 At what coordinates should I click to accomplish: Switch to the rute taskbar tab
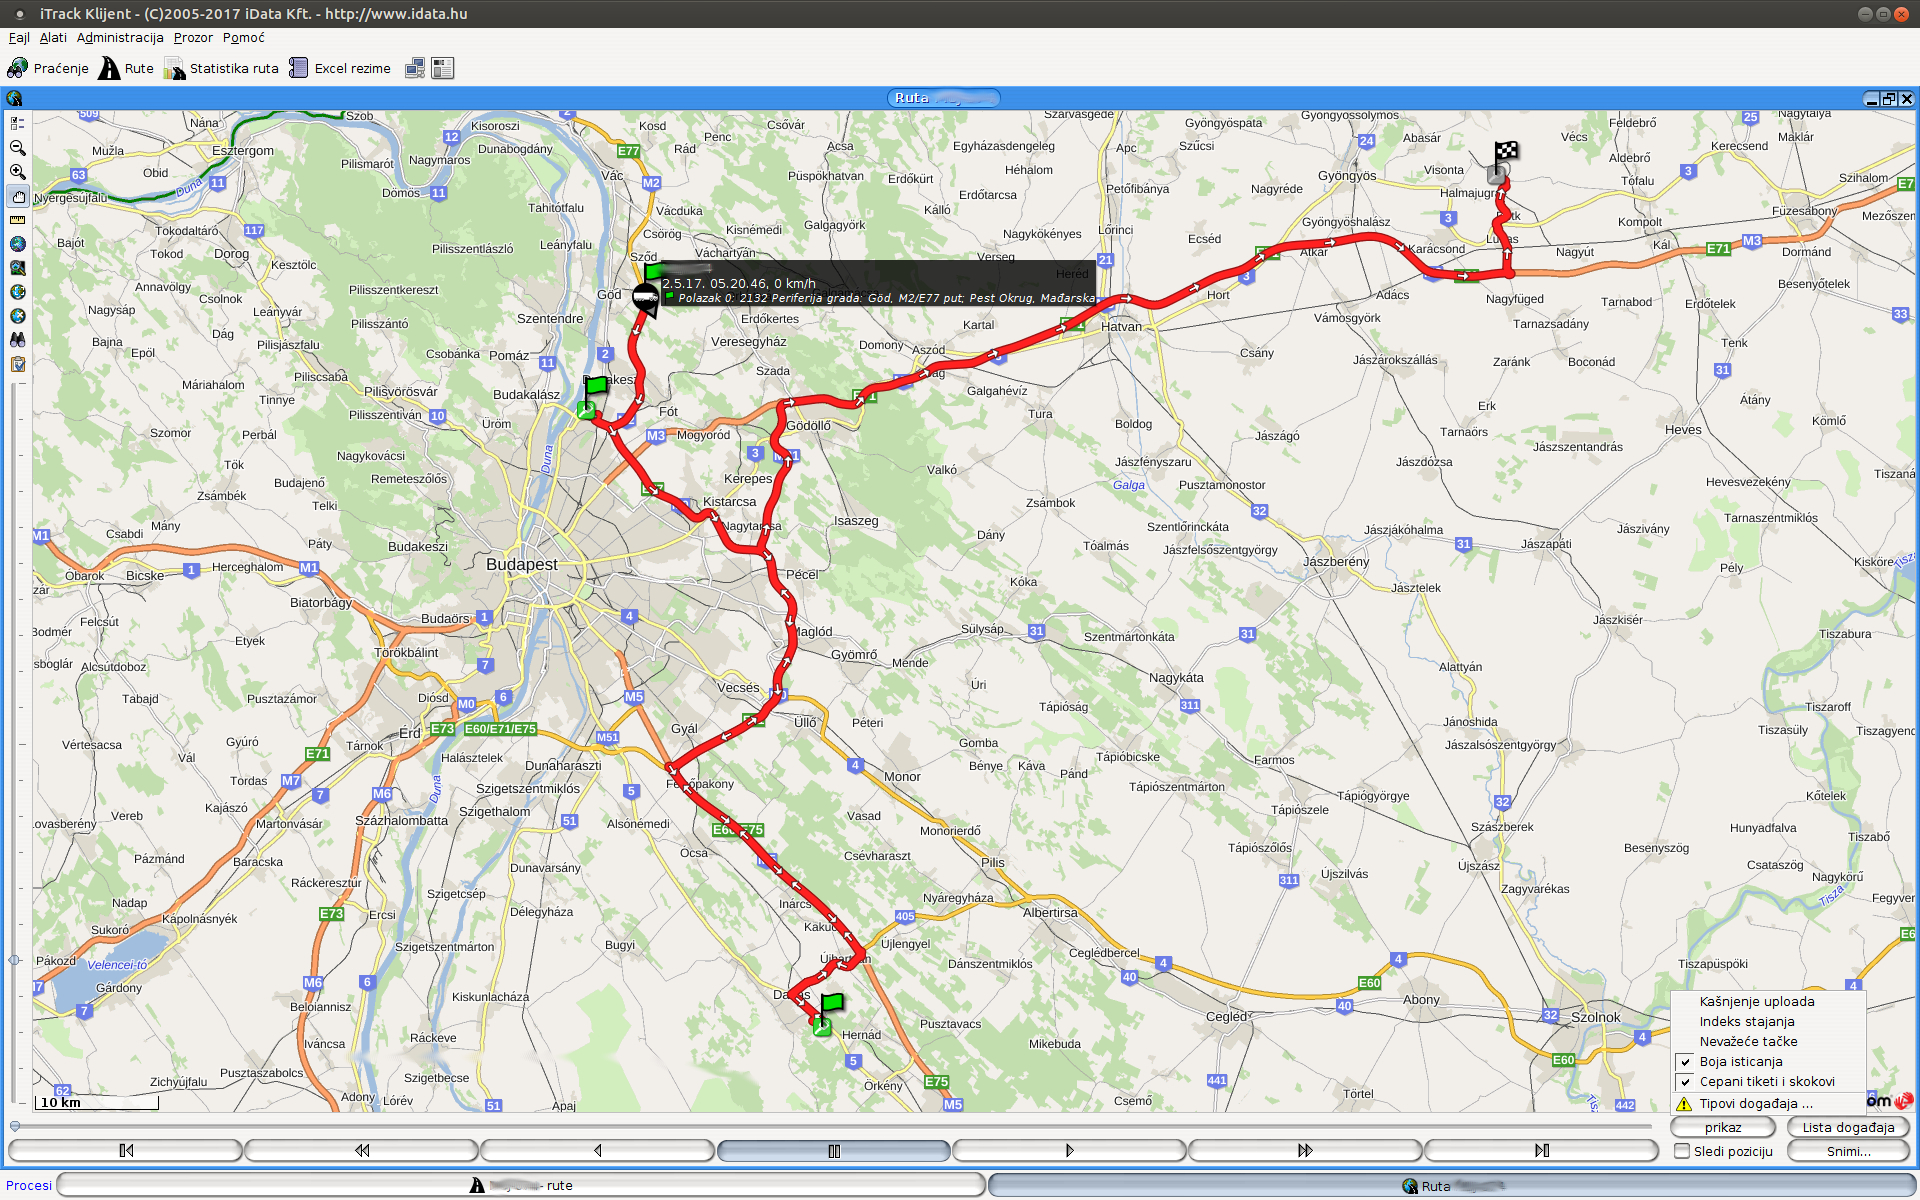tap(521, 1185)
